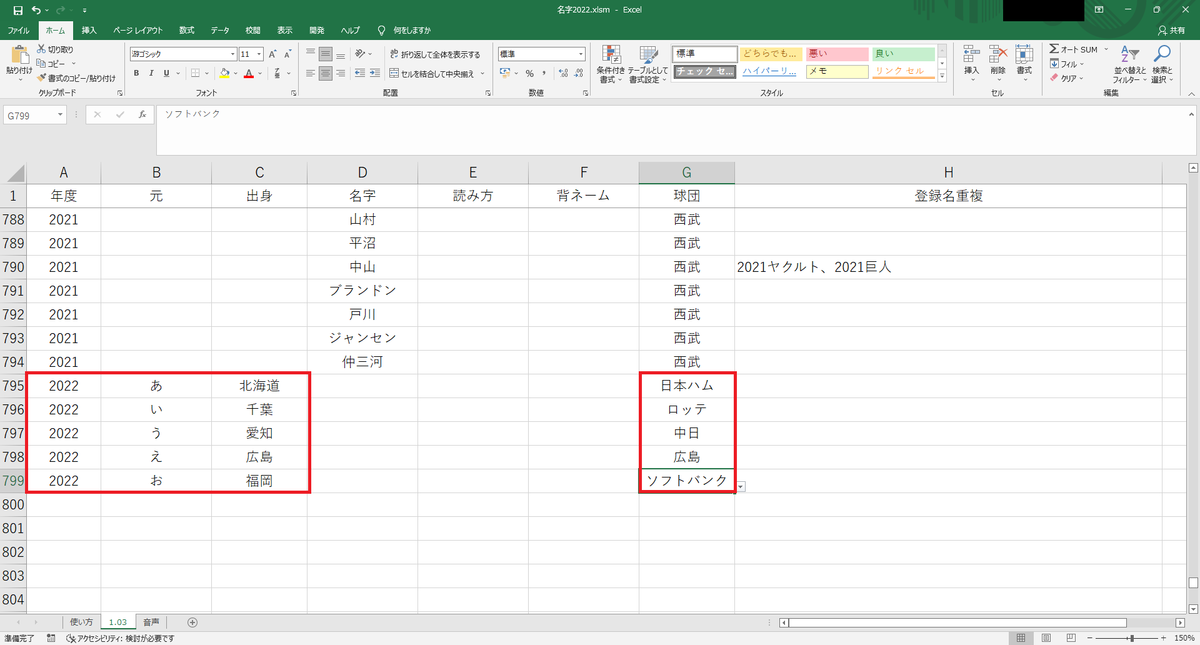This screenshot has height=645, width=1200.
Task: Apply the fill color bucket icon
Action: pyautogui.click(x=224, y=73)
